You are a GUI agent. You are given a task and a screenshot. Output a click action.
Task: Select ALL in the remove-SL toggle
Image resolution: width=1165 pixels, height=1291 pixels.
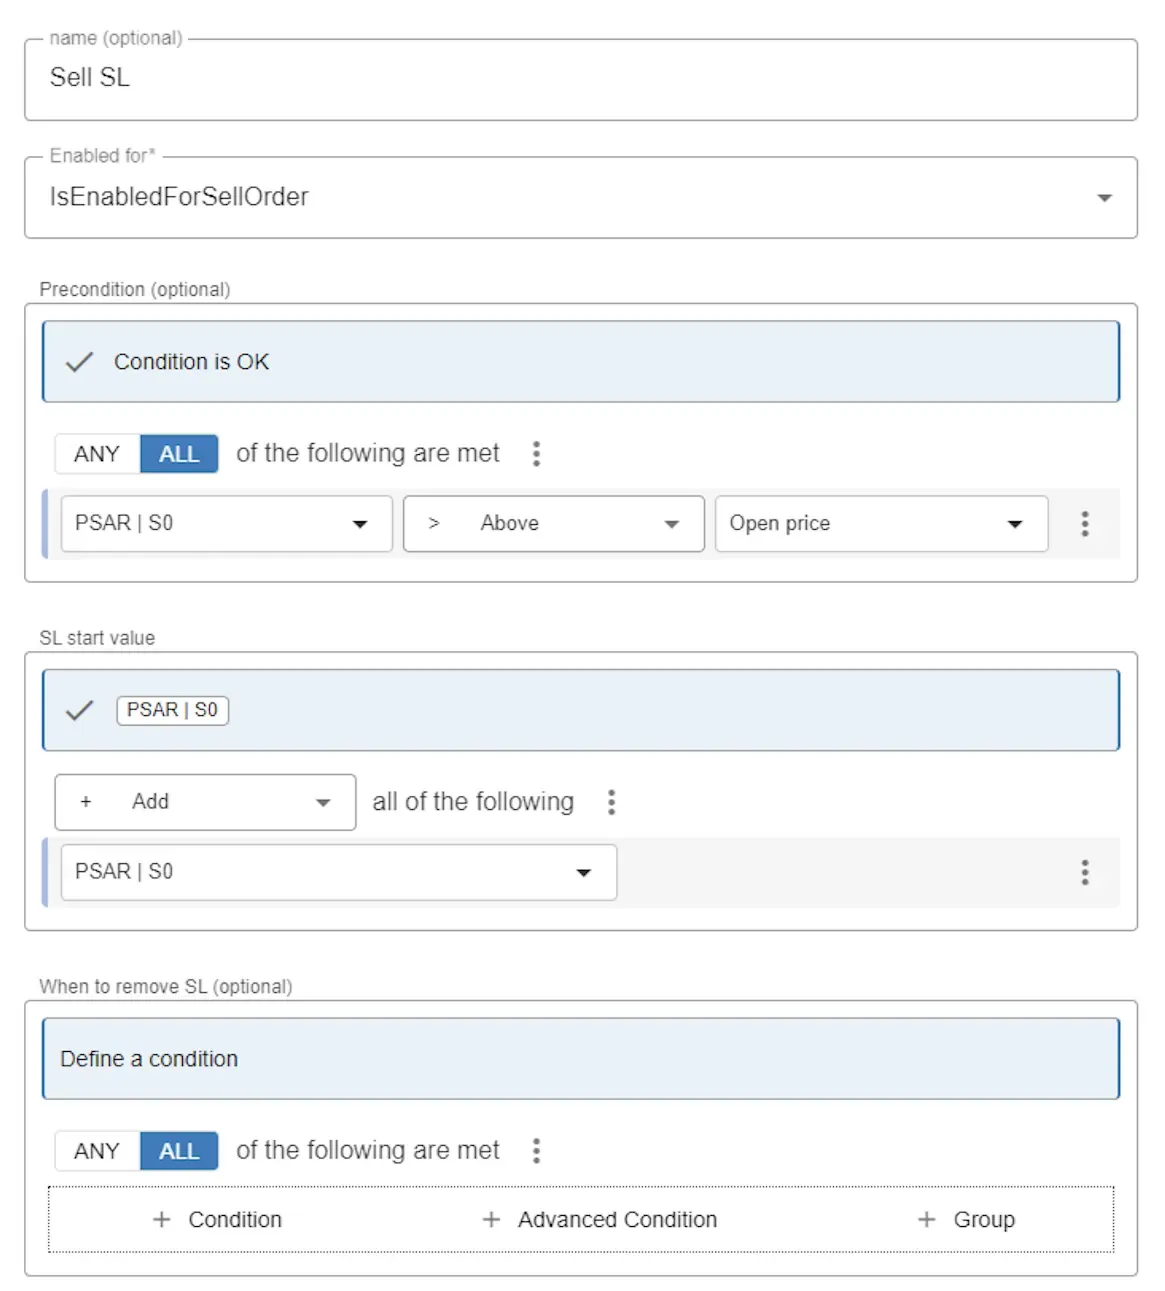coord(179,1151)
